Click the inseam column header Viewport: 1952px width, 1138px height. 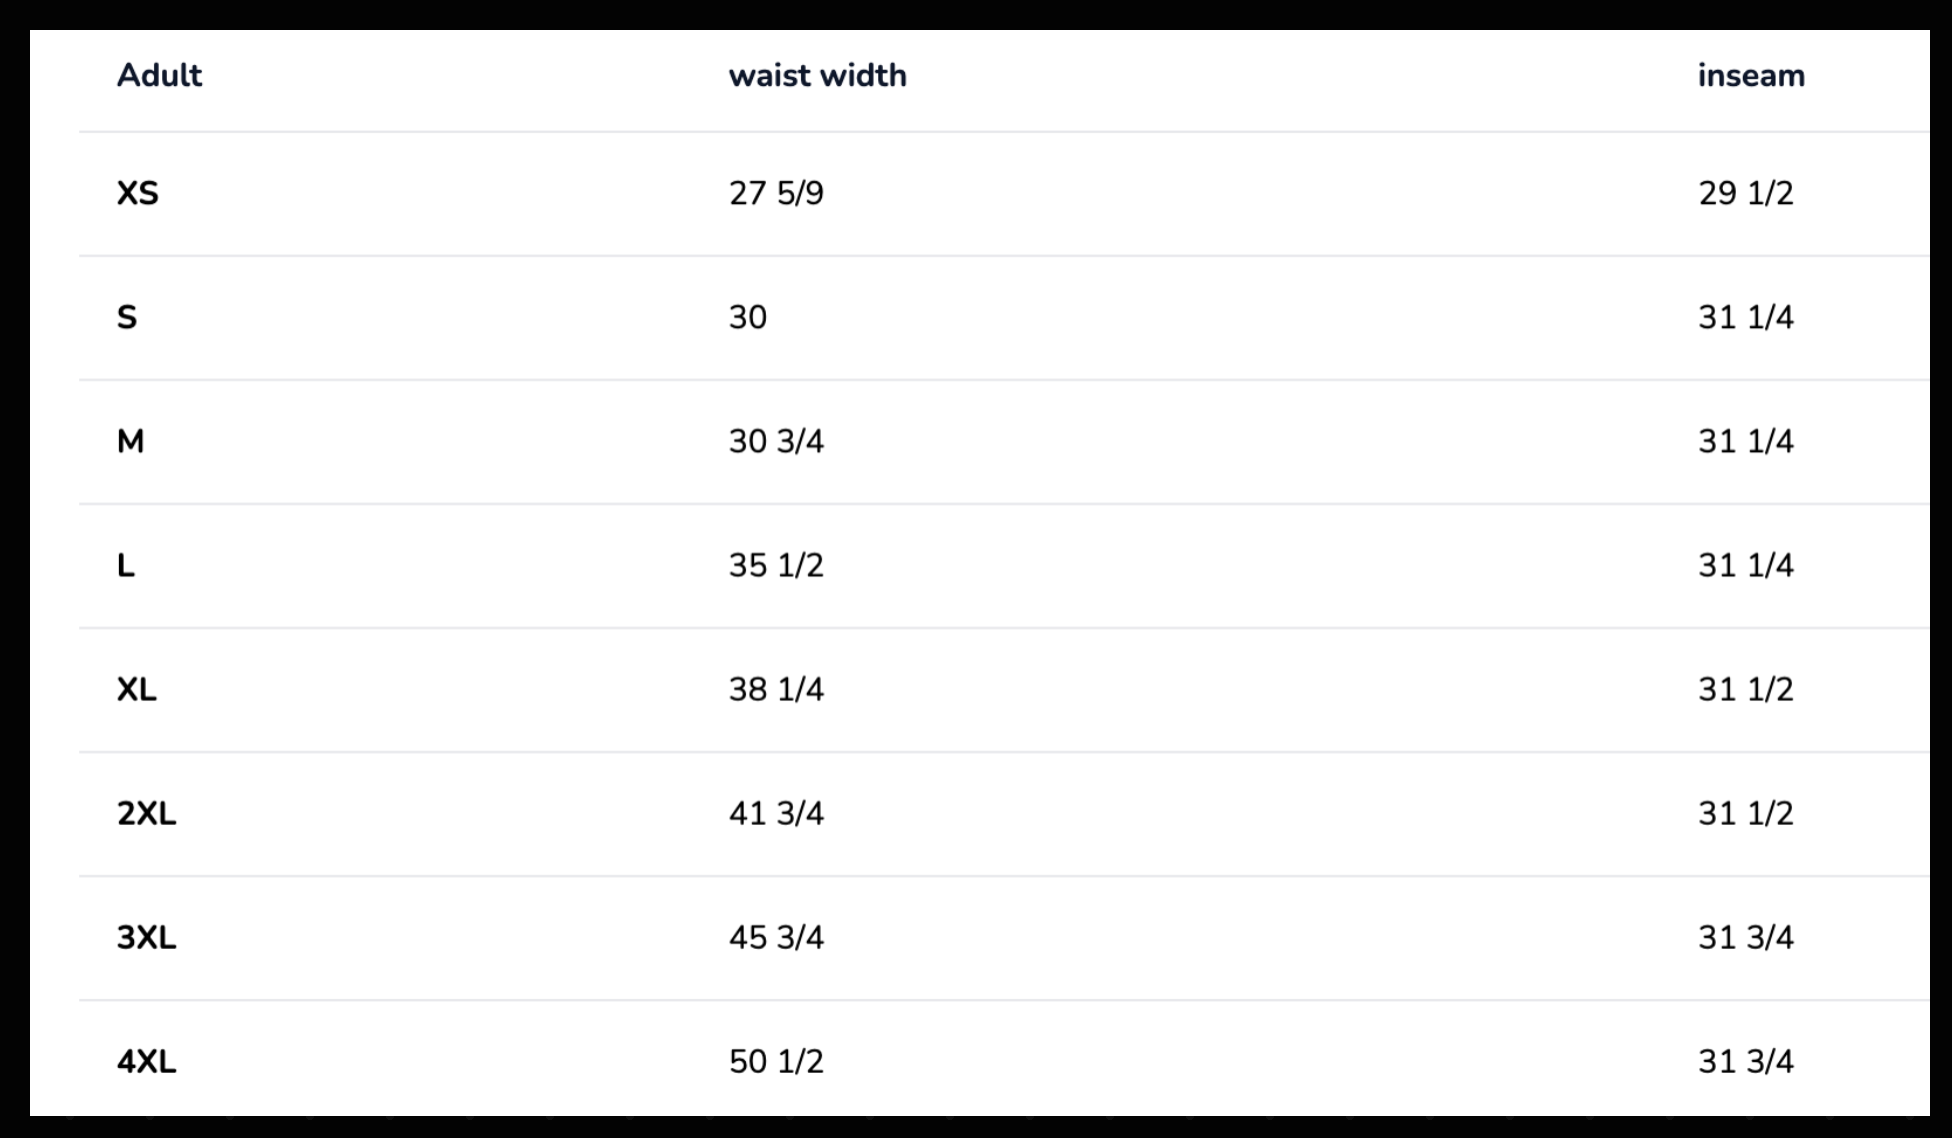pos(1751,76)
